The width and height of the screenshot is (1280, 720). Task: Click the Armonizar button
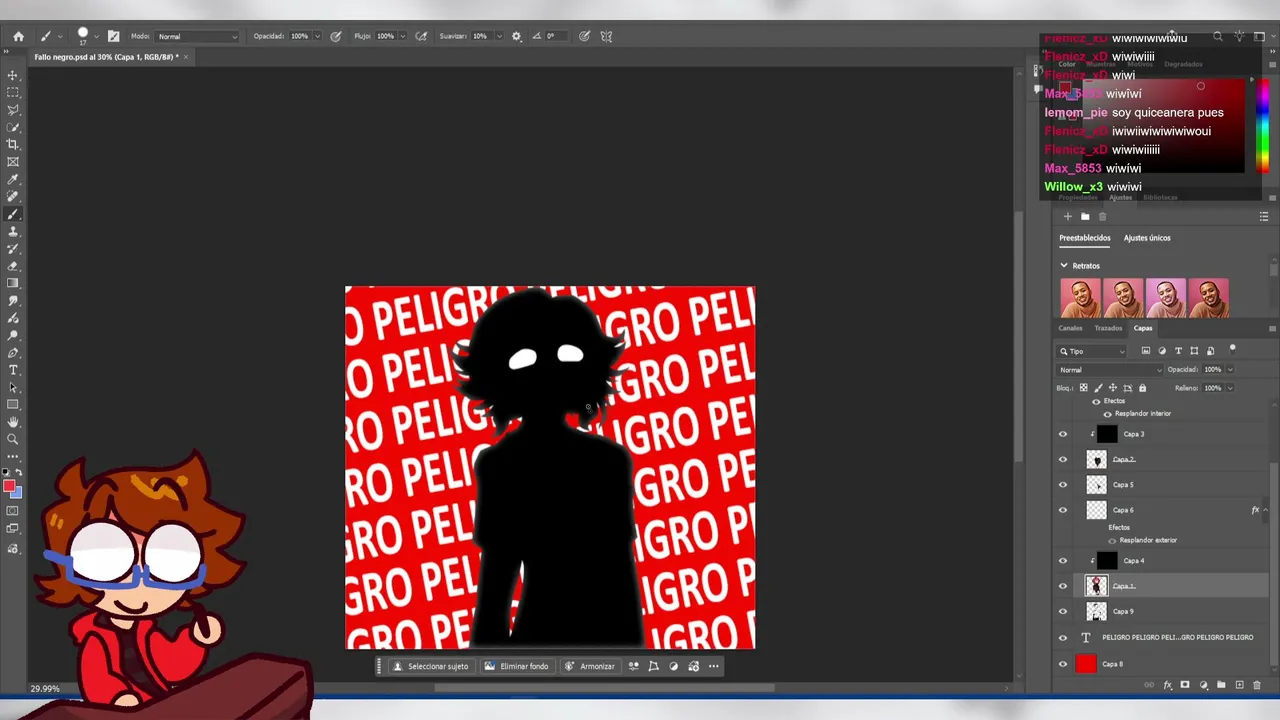click(x=590, y=666)
